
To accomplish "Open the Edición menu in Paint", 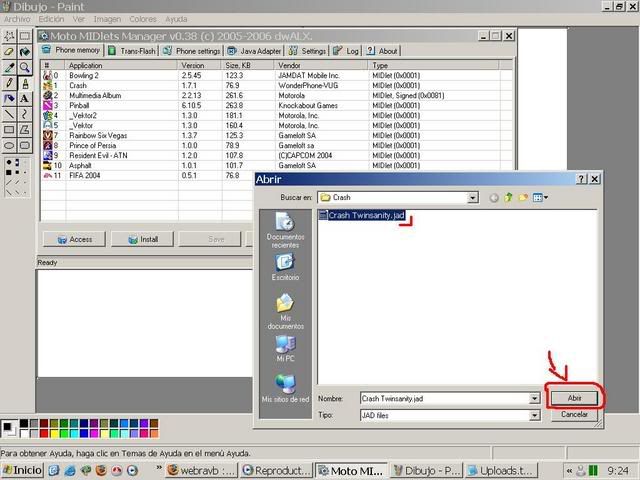I will (x=51, y=19).
